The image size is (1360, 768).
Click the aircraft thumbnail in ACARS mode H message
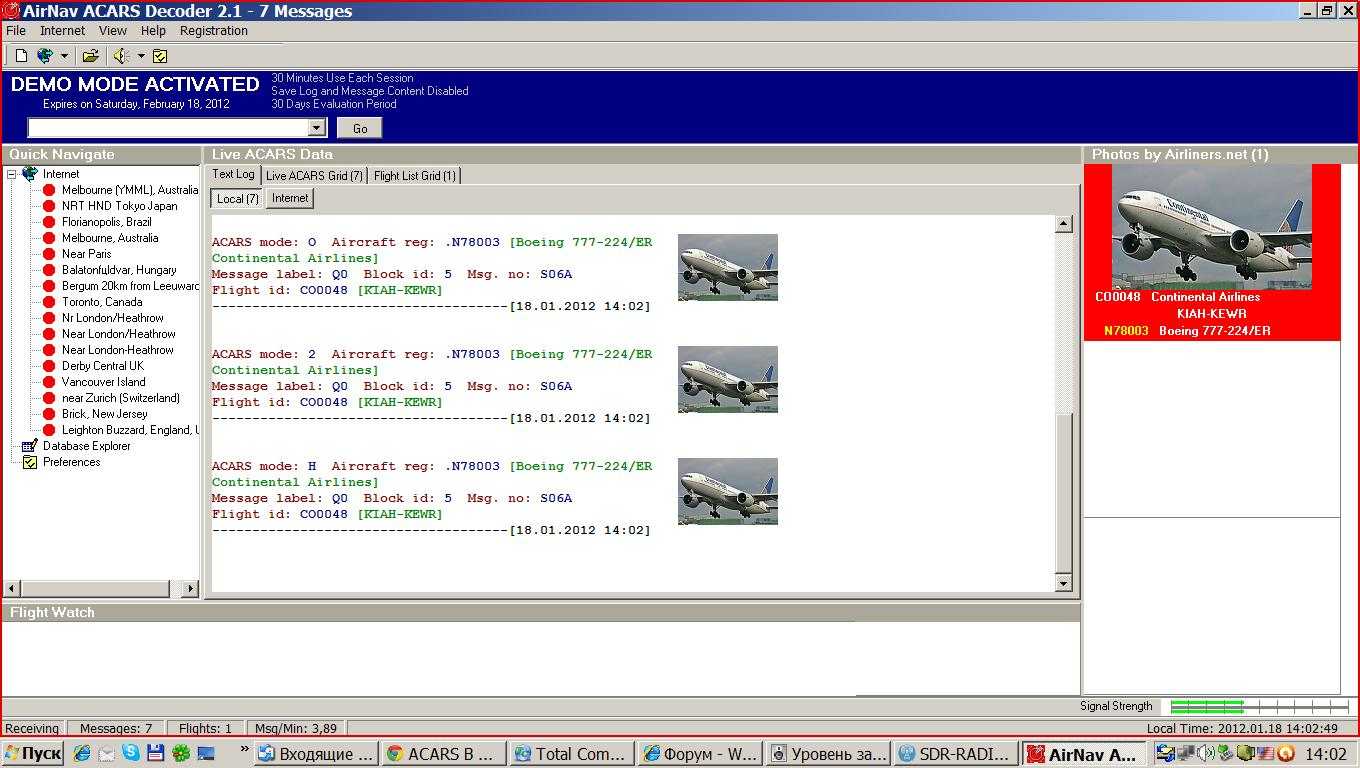(727, 491)
